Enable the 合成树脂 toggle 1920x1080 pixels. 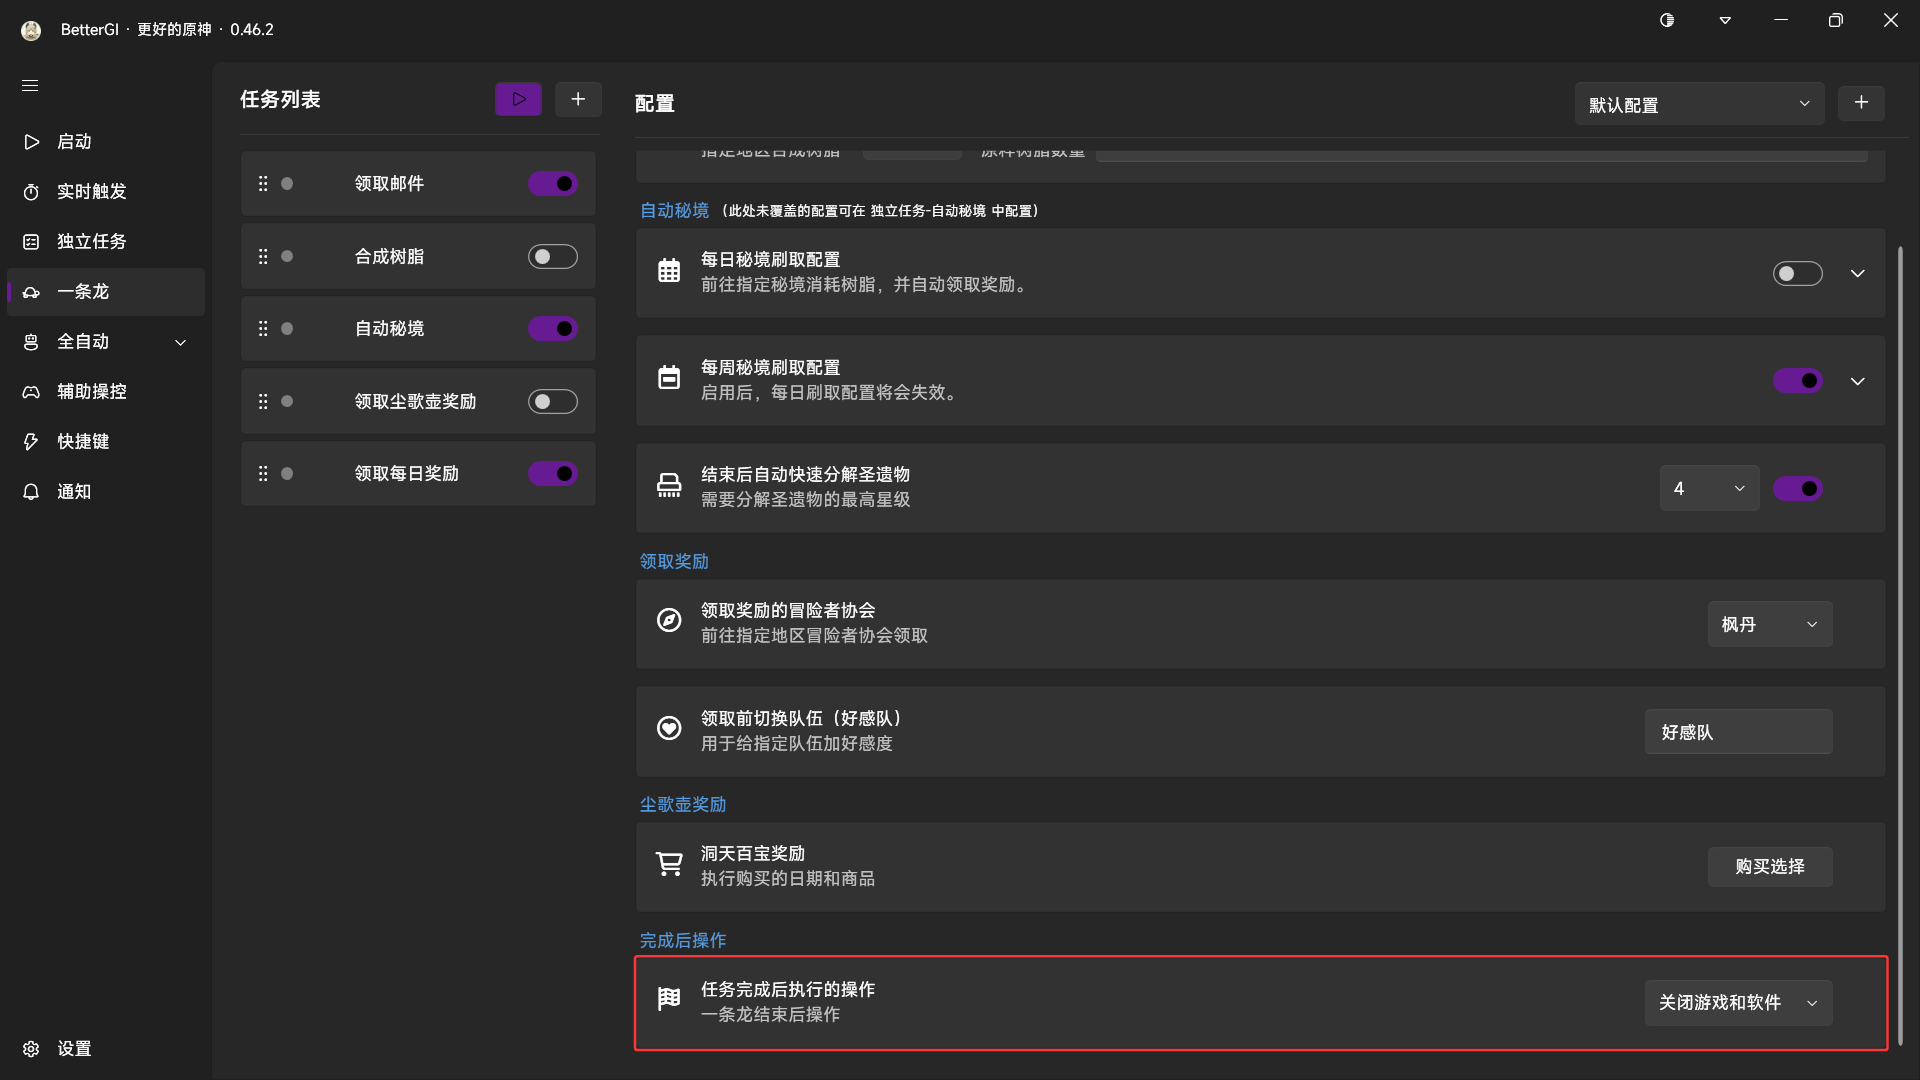point(552,256)
